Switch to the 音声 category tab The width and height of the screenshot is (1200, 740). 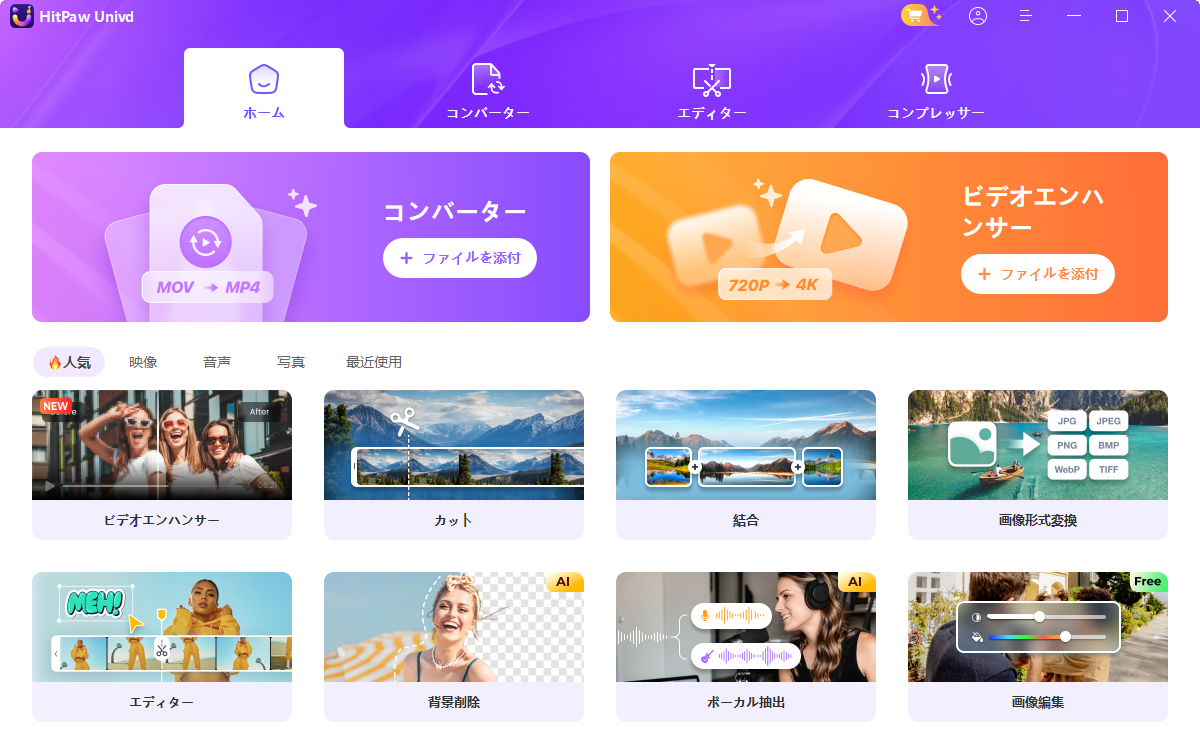(x=217, y=362)
